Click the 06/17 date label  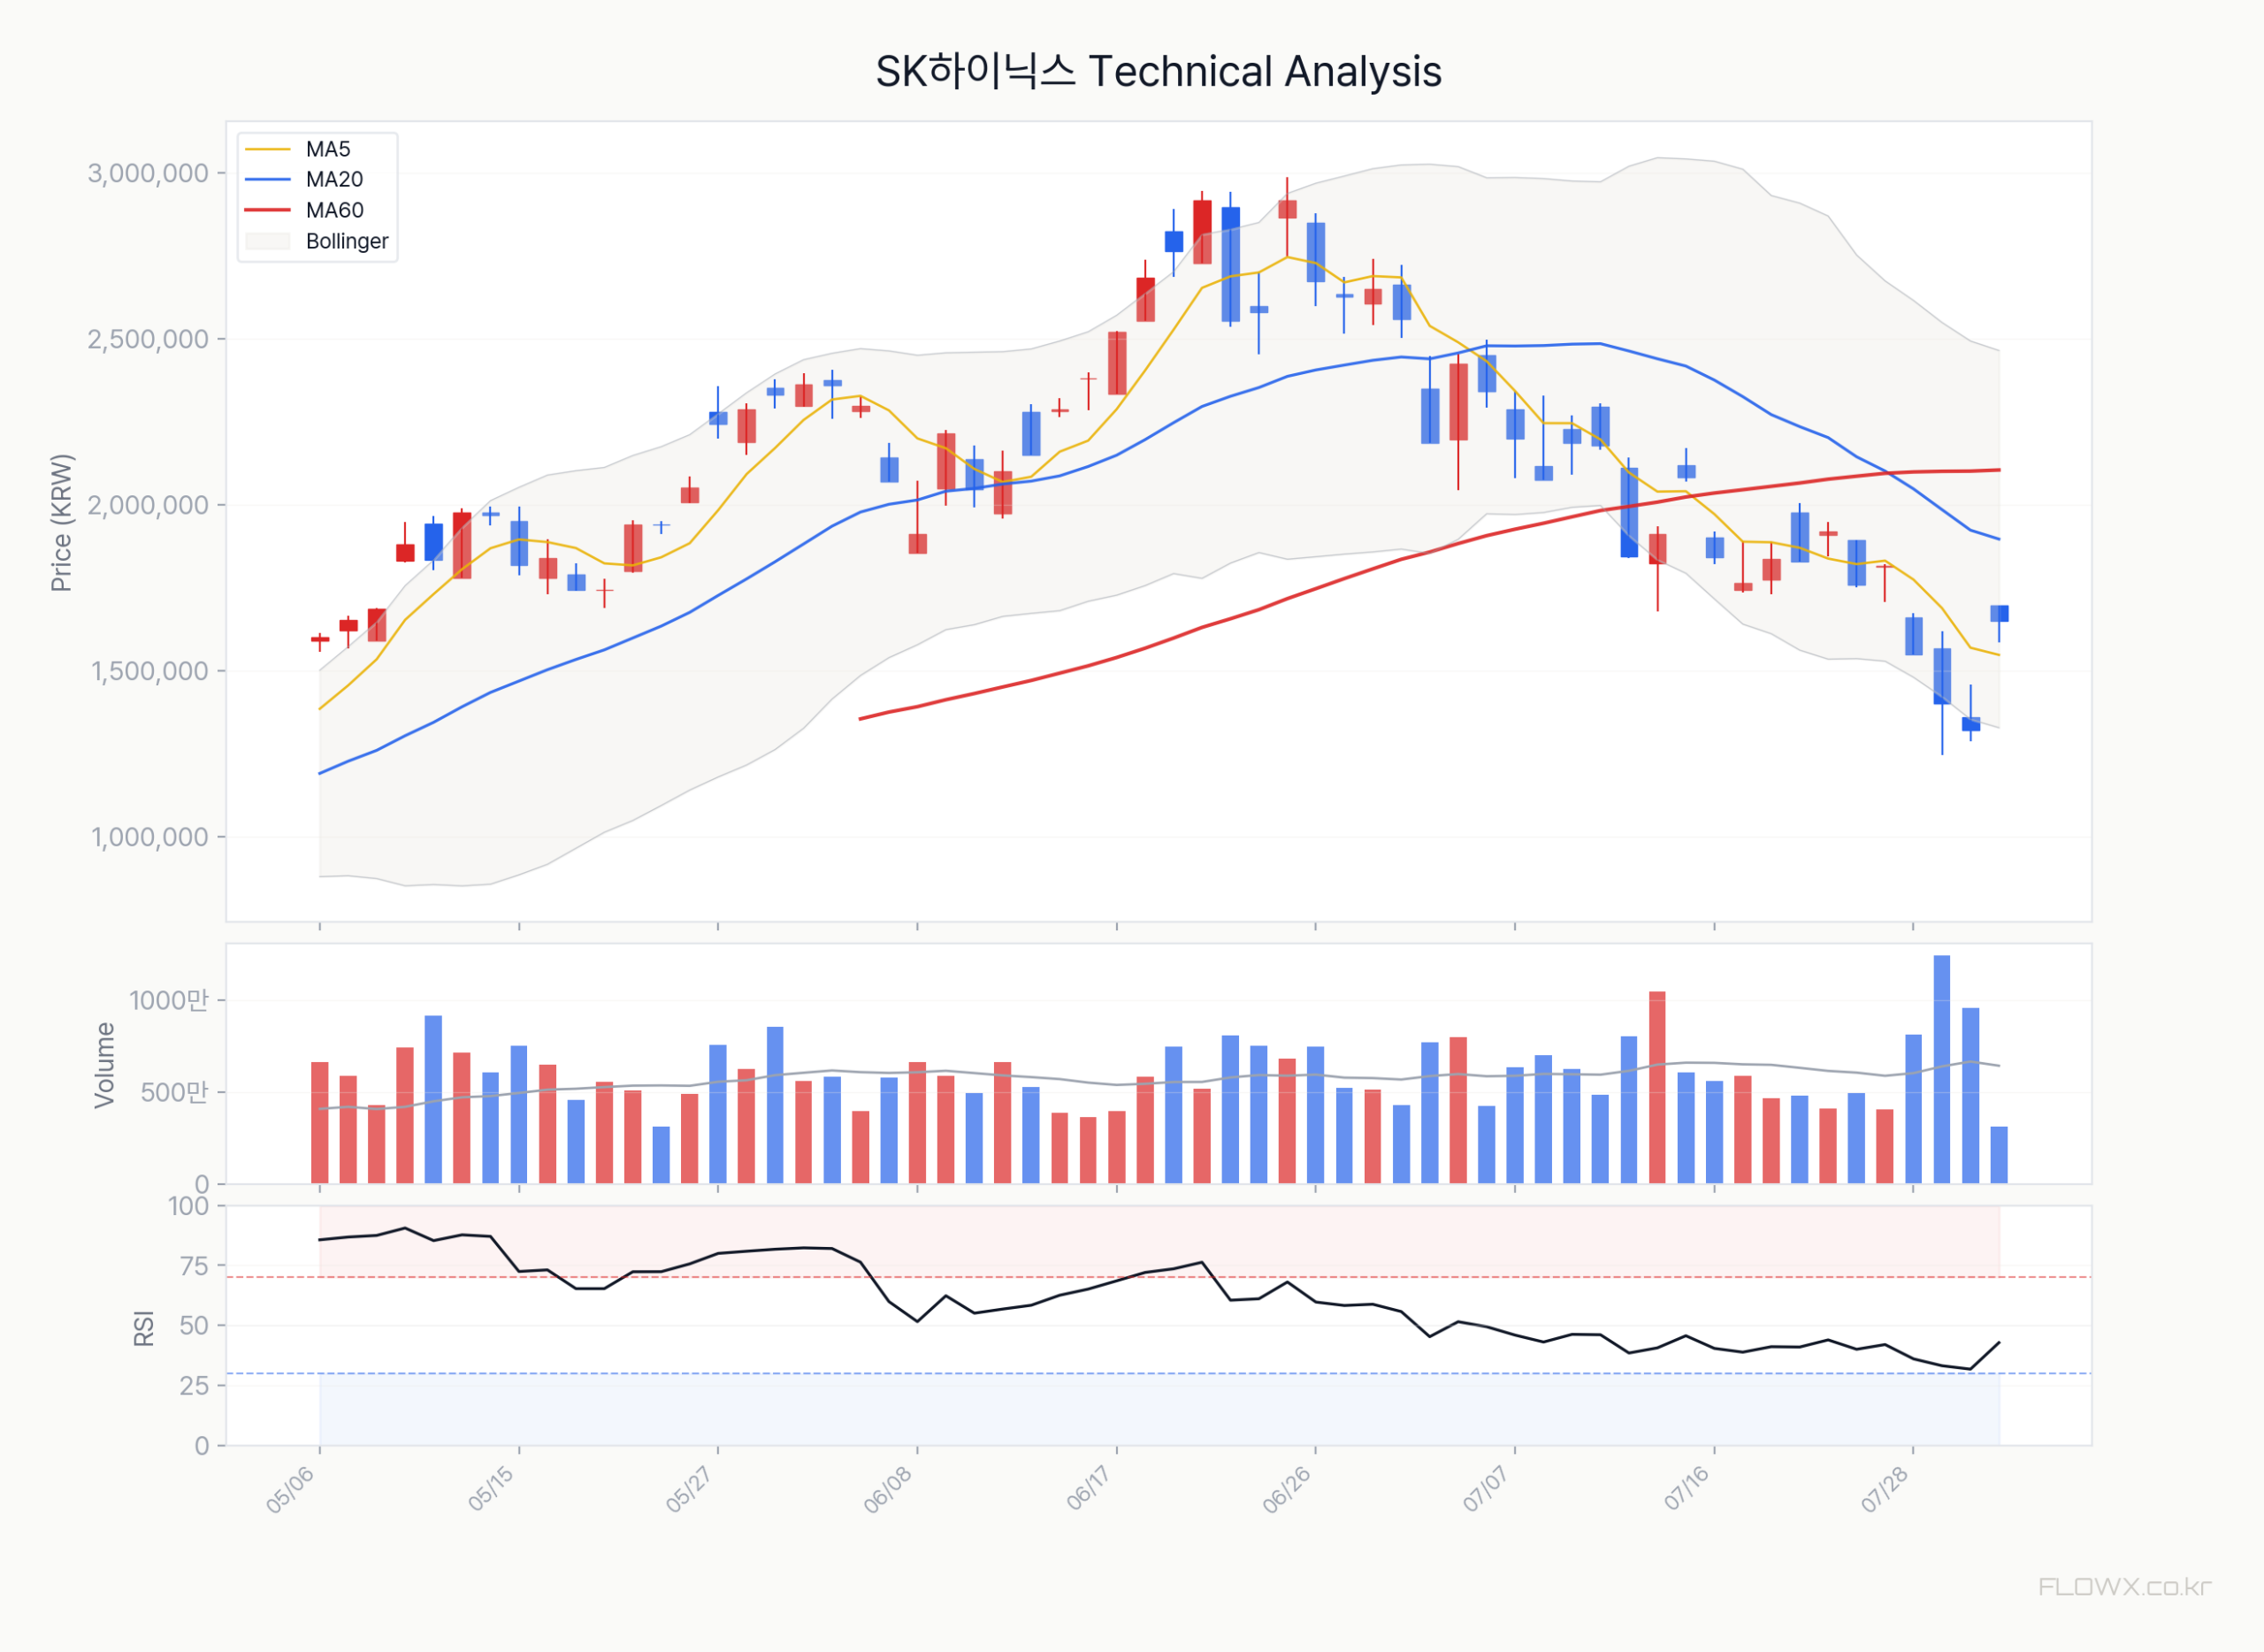(x=1090, y=1488)
